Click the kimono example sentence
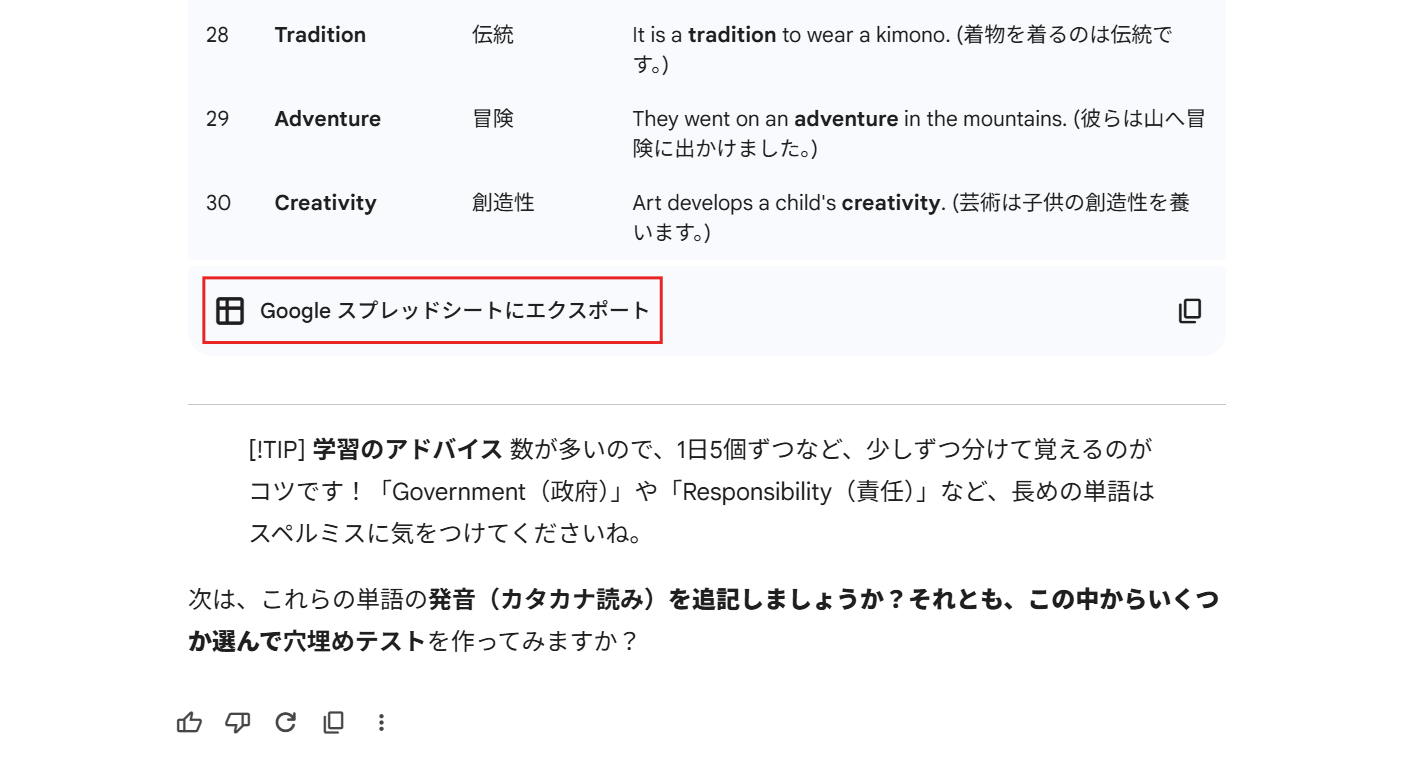 point(900,36)
